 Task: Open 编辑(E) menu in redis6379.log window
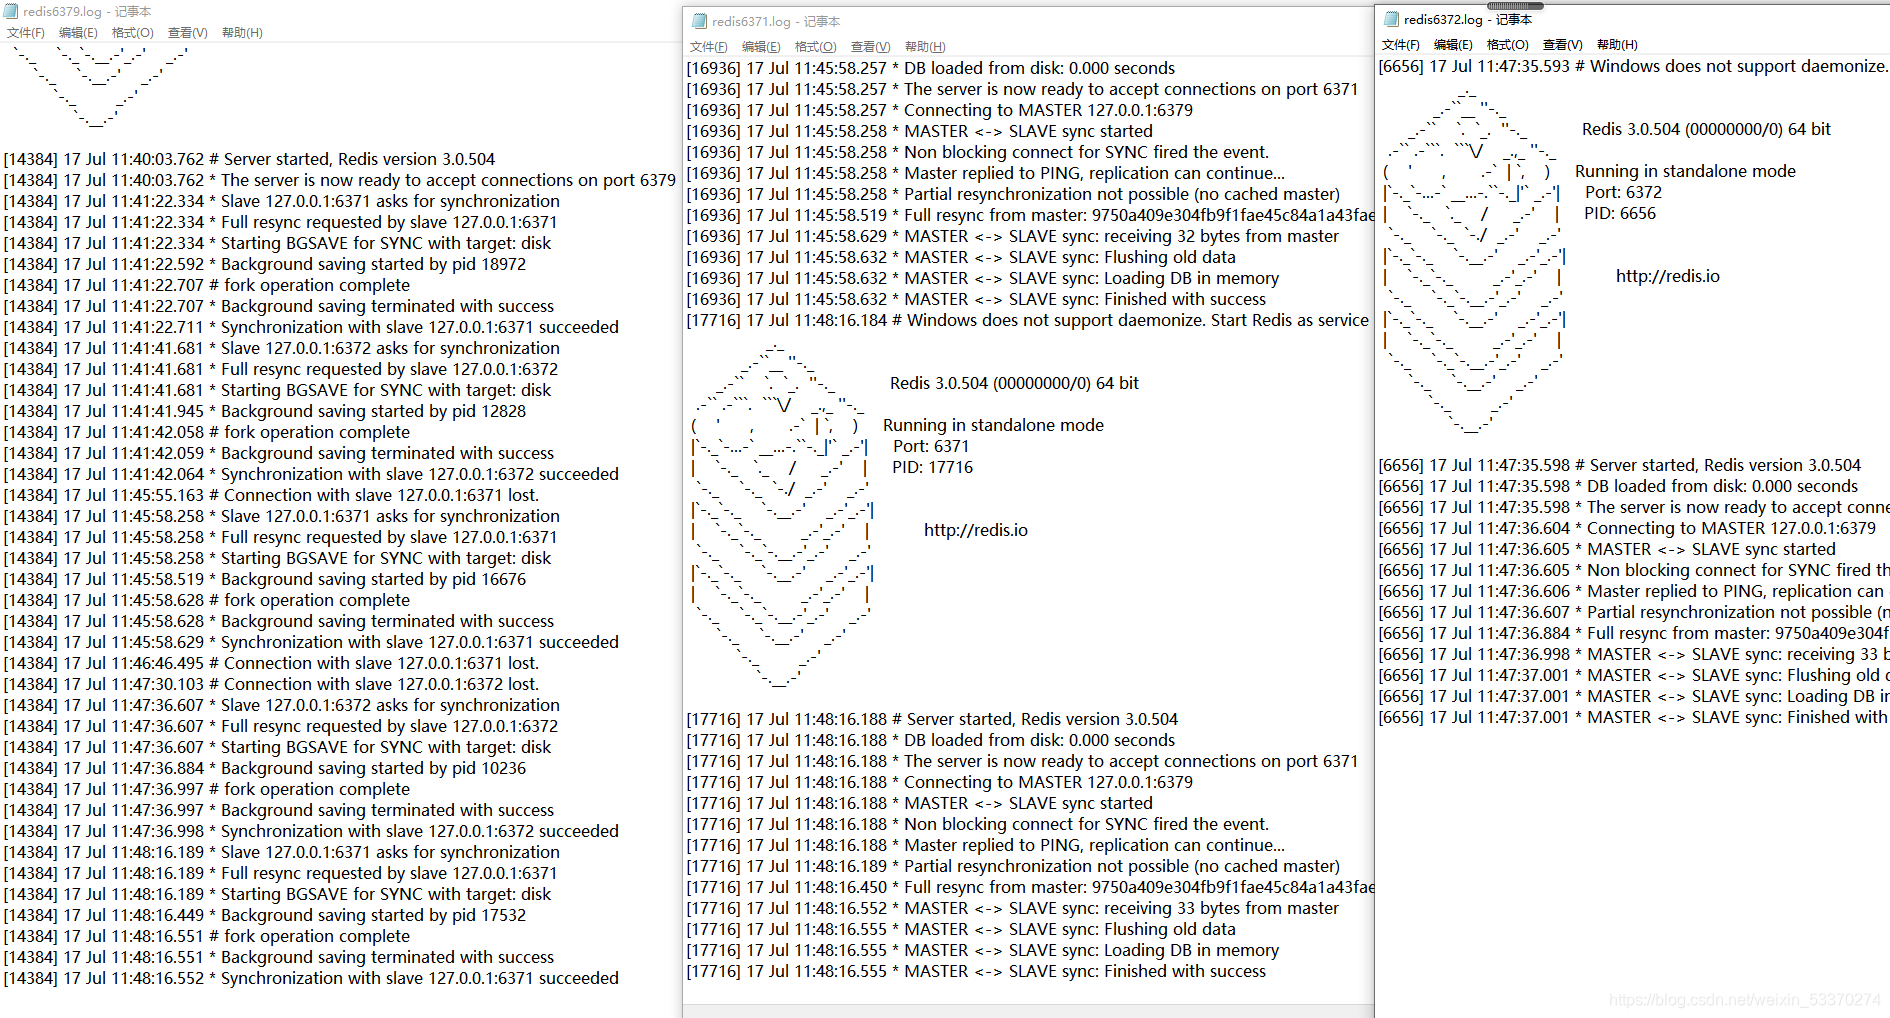pos(78,33)
